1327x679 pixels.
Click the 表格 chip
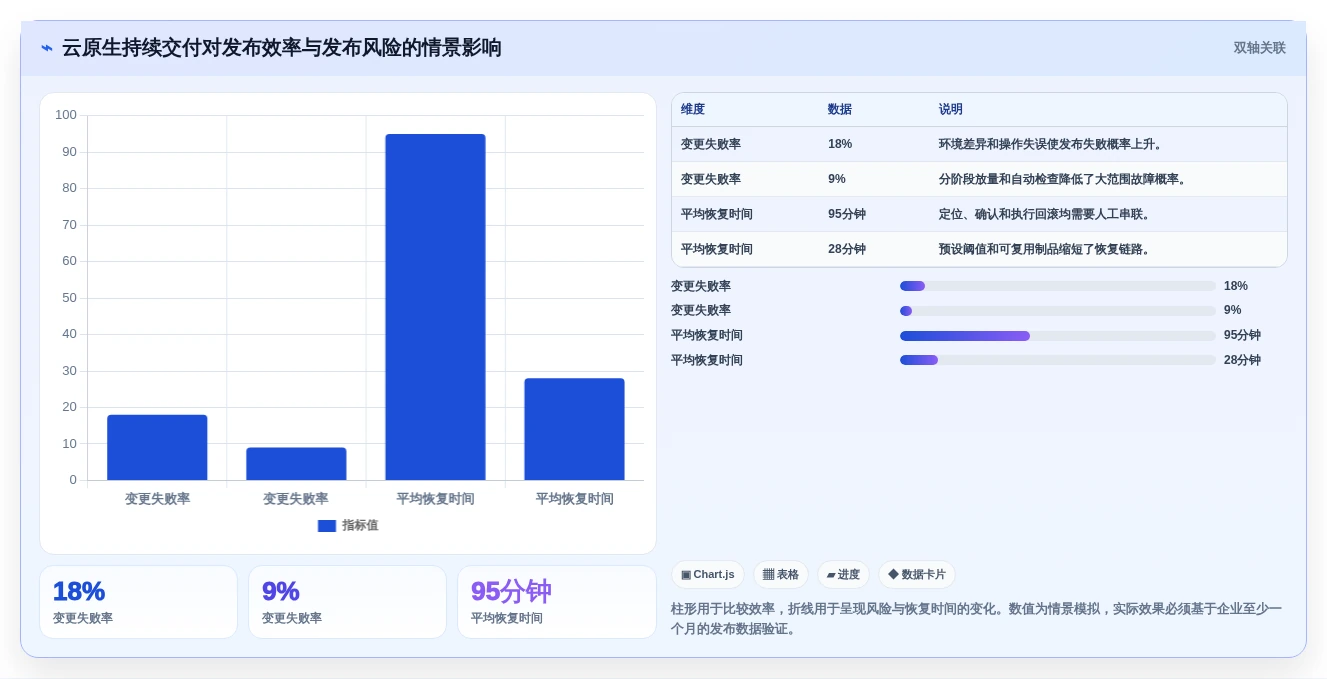(781, 574)
